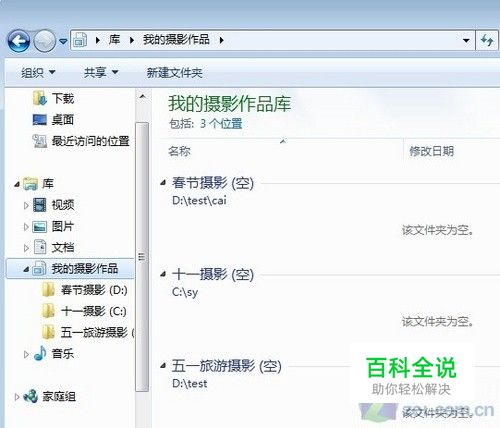
Task: Expand the 音乐 library node
Action: click(26, 354)
